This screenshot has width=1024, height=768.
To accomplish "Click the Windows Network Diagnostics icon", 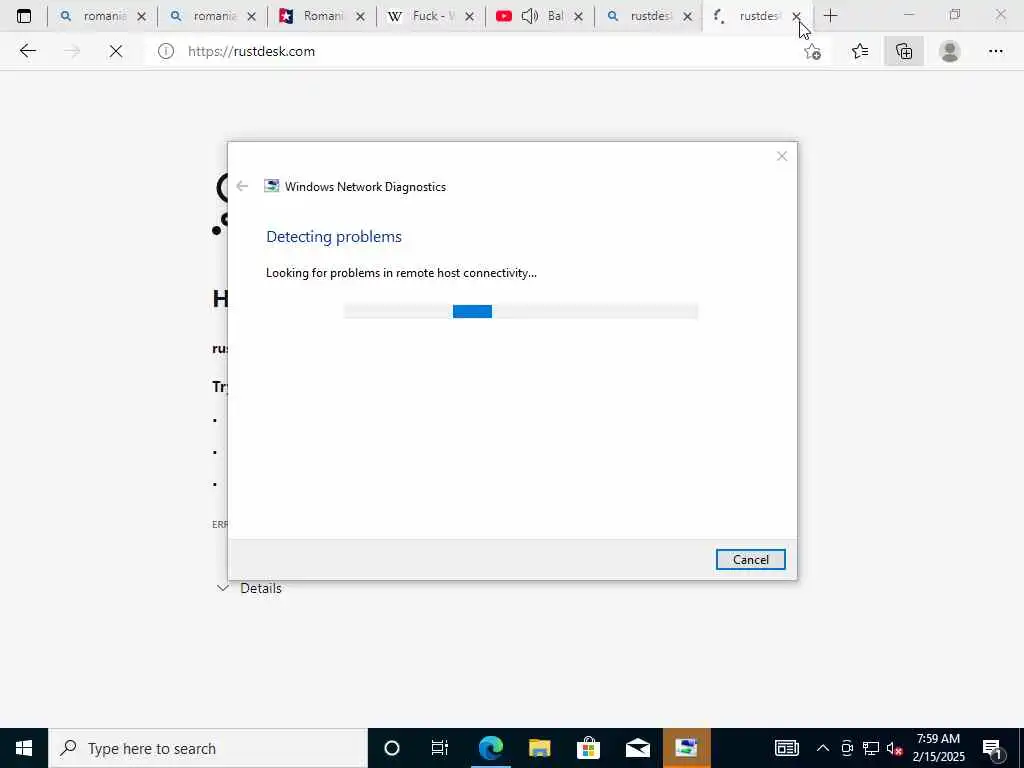I will point(271,186).
